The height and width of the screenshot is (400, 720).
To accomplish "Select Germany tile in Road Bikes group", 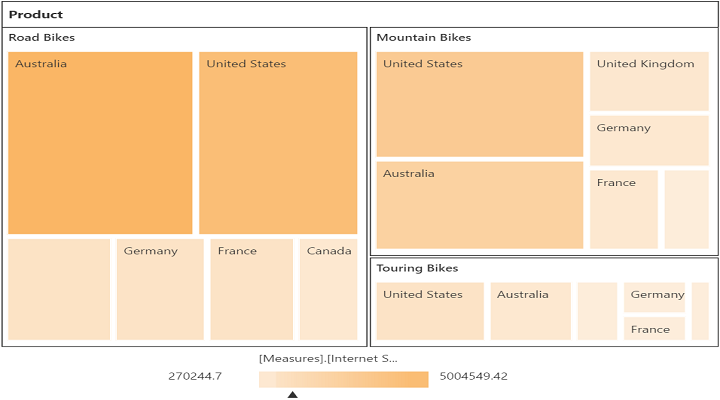I will pos(160,289).
